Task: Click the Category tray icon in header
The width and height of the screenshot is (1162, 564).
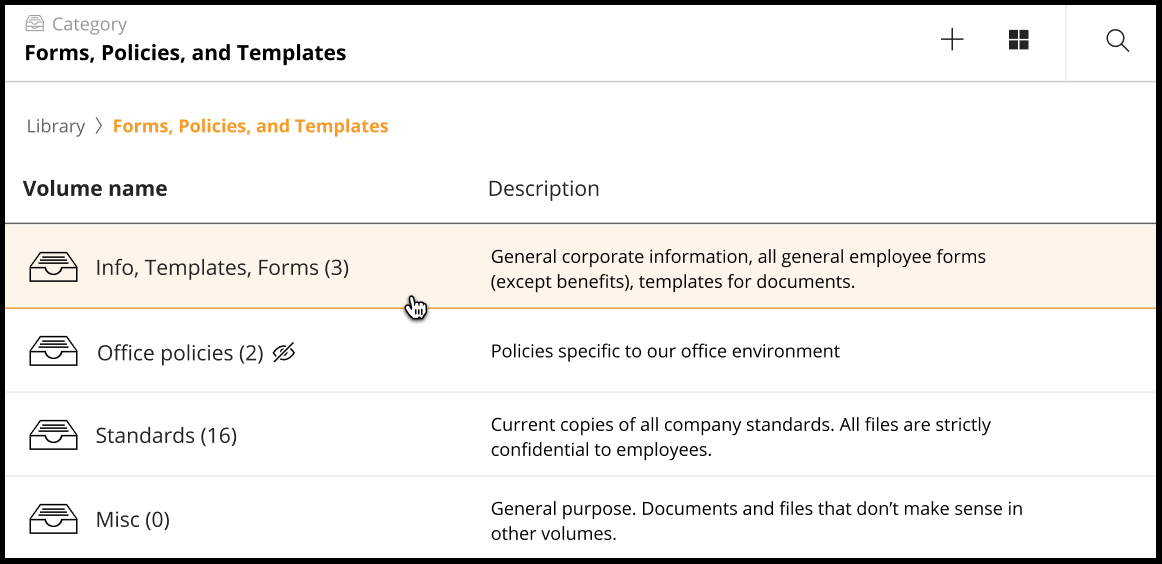Action: click(x=35, y=24)
